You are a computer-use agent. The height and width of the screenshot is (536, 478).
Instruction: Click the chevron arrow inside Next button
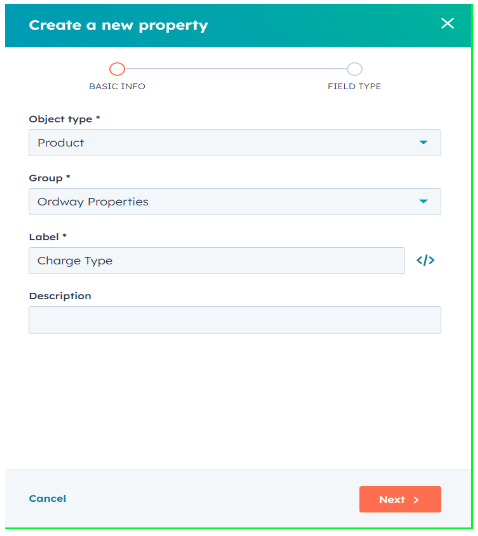click(x=416, y=500)
